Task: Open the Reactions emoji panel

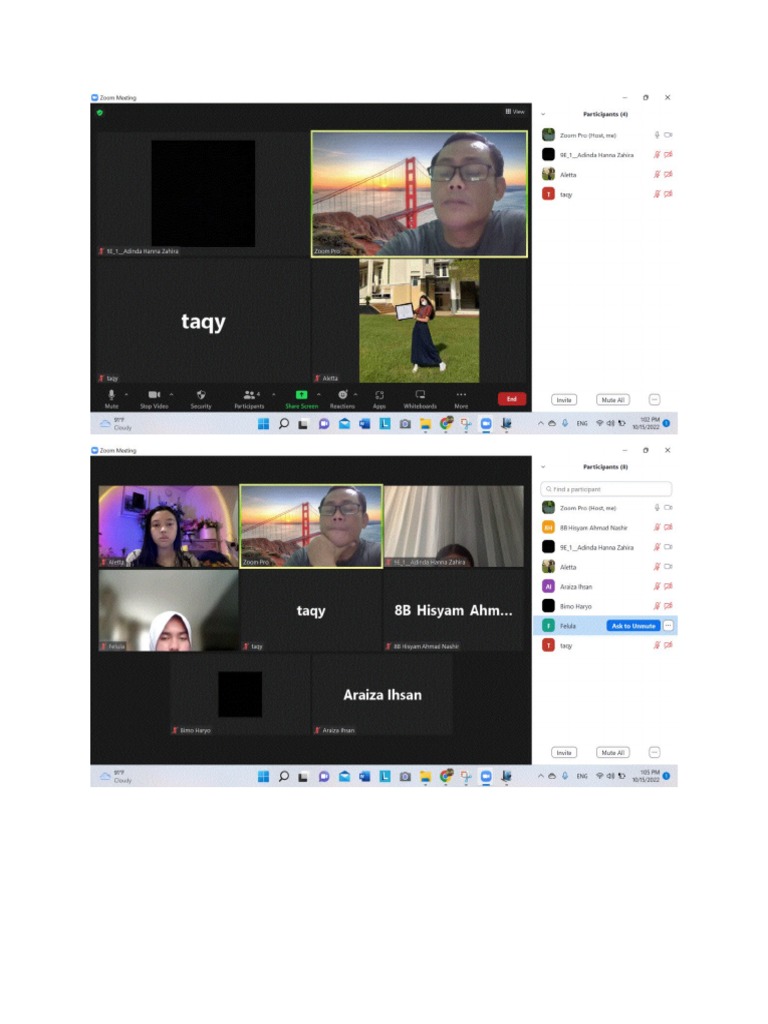Action: (x=342, y=399)
